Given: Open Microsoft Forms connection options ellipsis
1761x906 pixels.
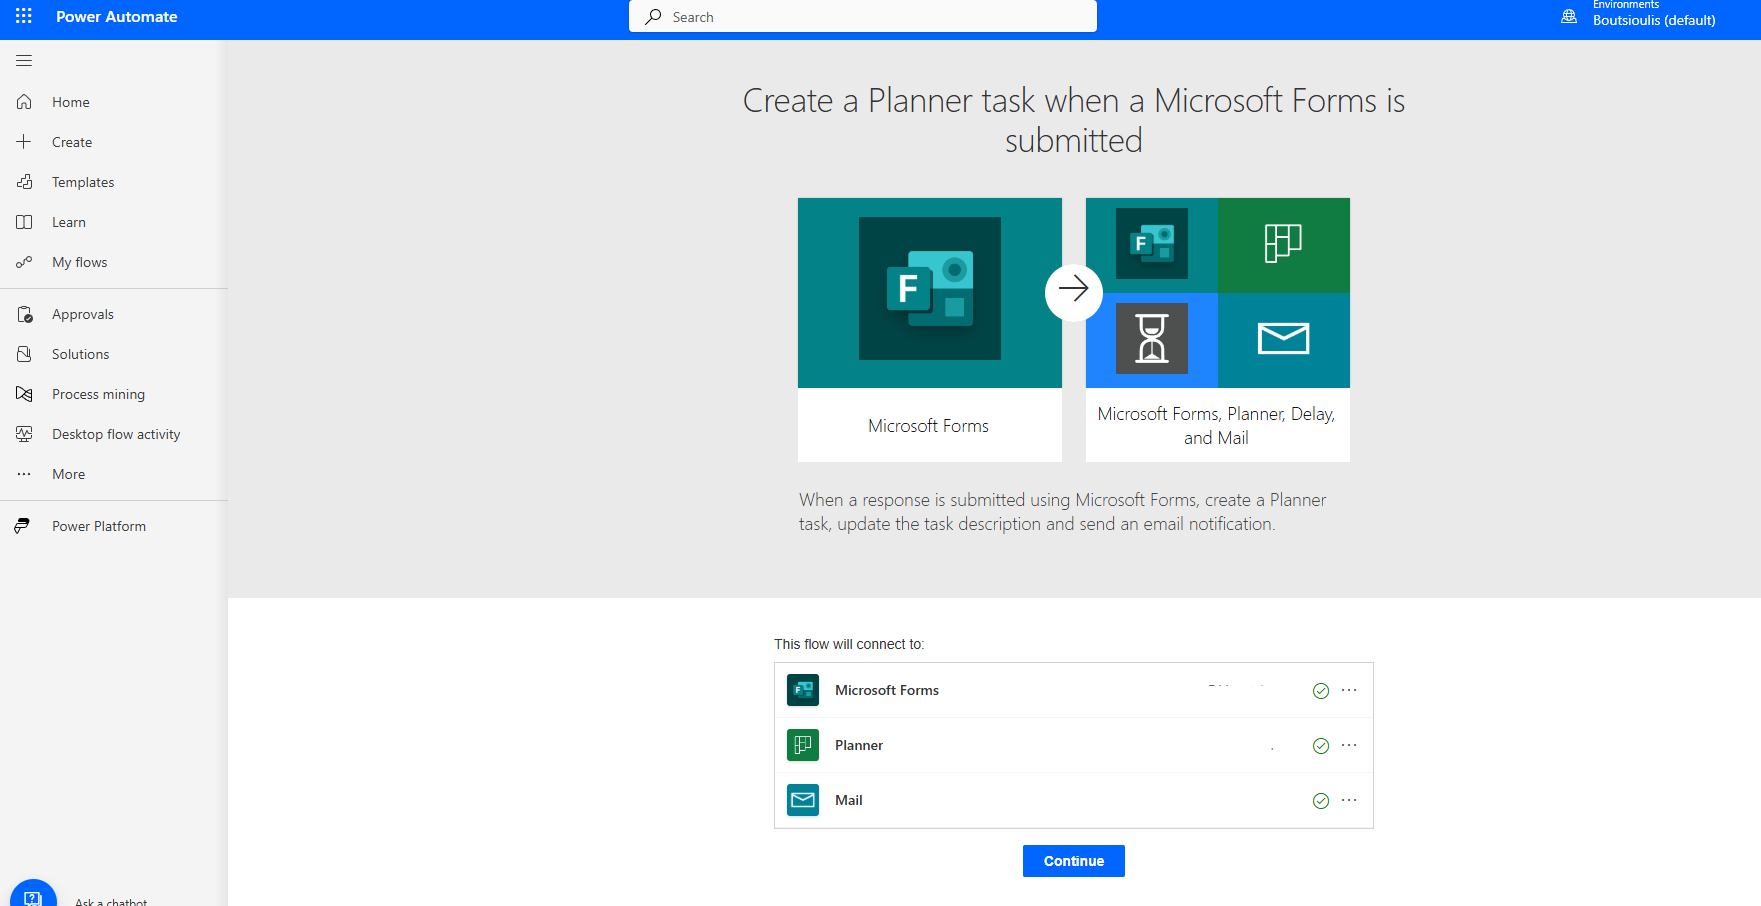Looking at the screenshot, I should coord(1349,690).
